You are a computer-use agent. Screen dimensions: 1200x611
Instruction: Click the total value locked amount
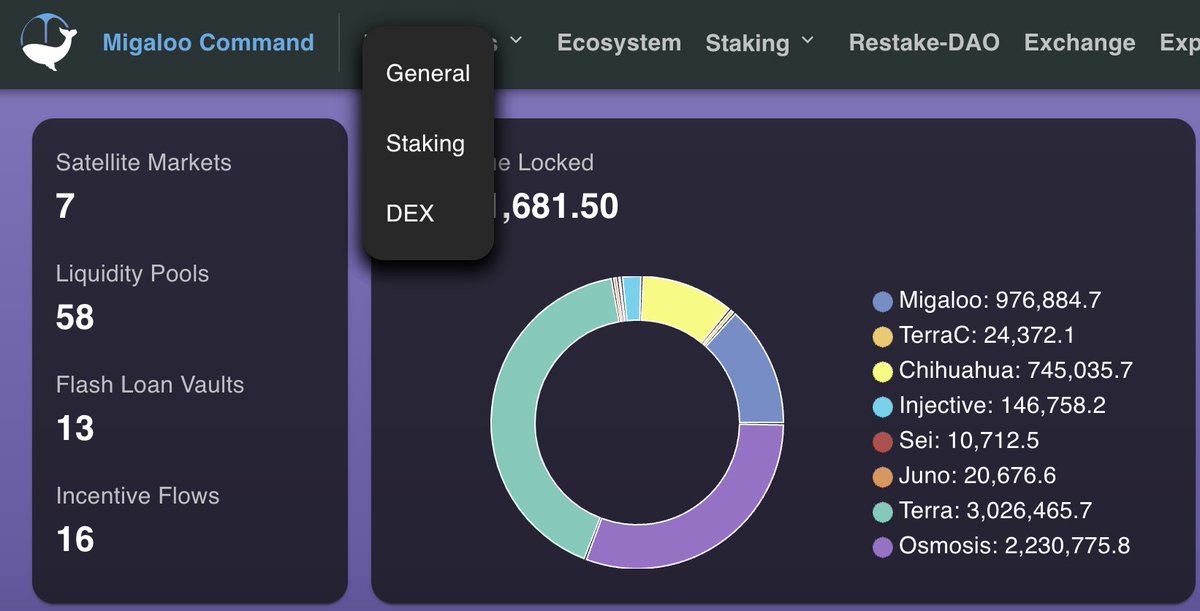point(555,207)
